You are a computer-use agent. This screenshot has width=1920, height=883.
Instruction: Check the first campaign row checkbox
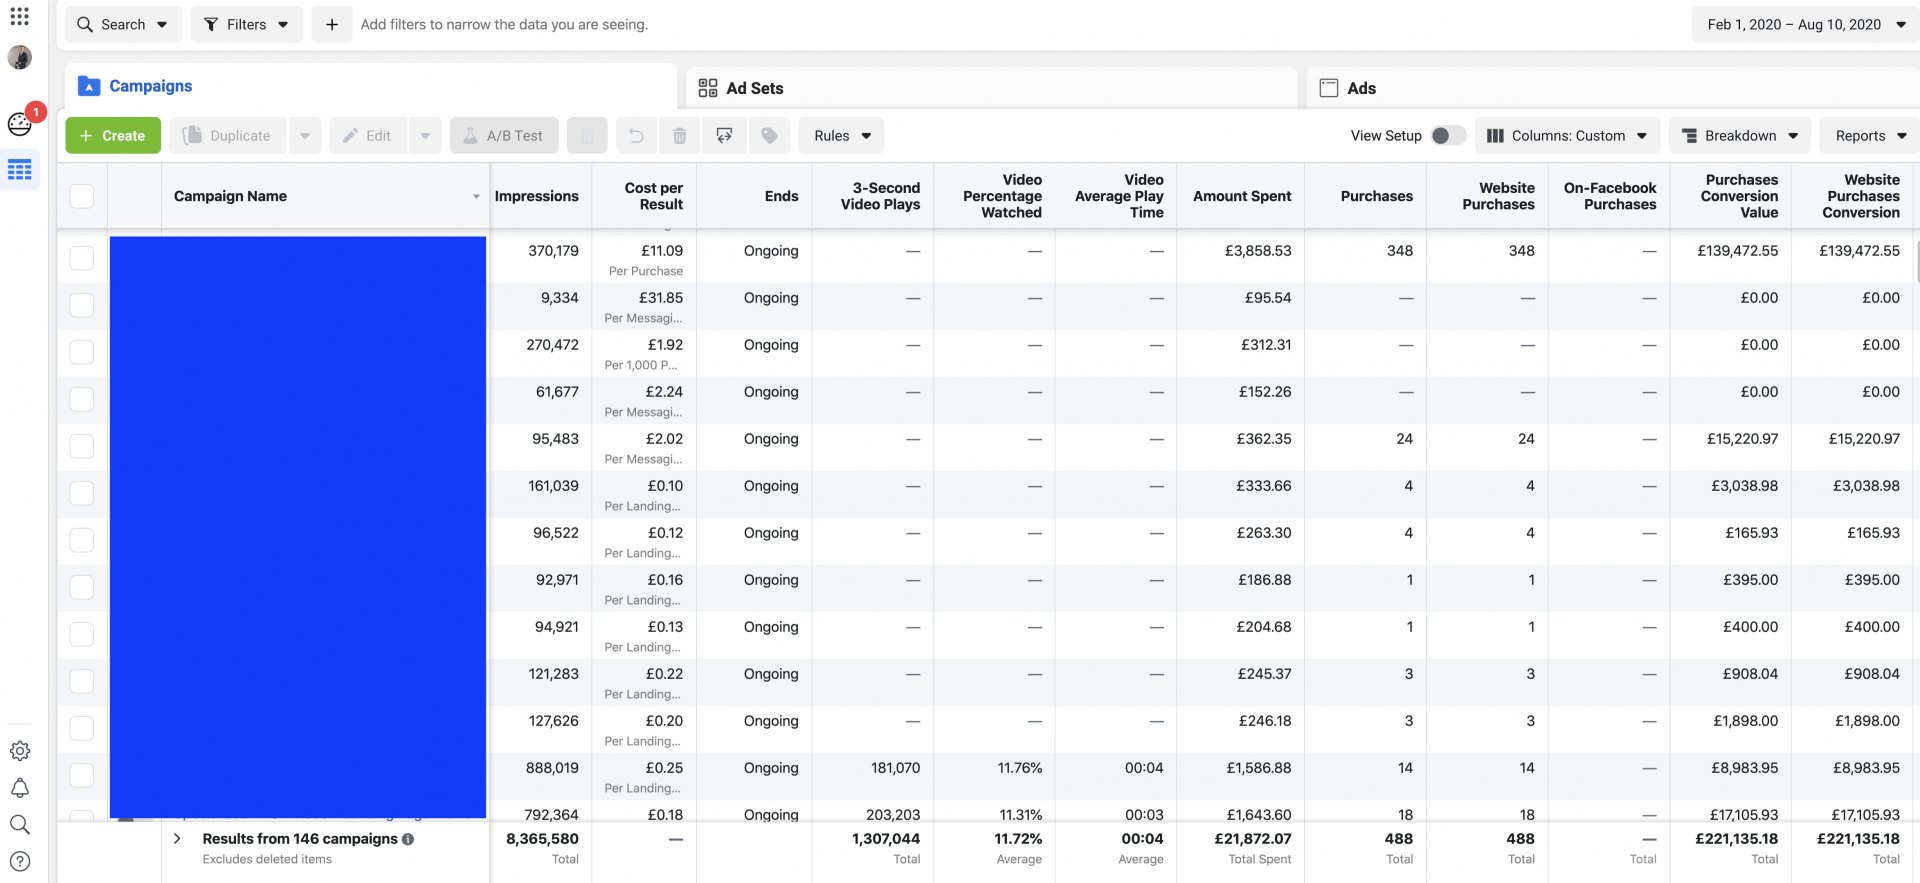point(82,258)
